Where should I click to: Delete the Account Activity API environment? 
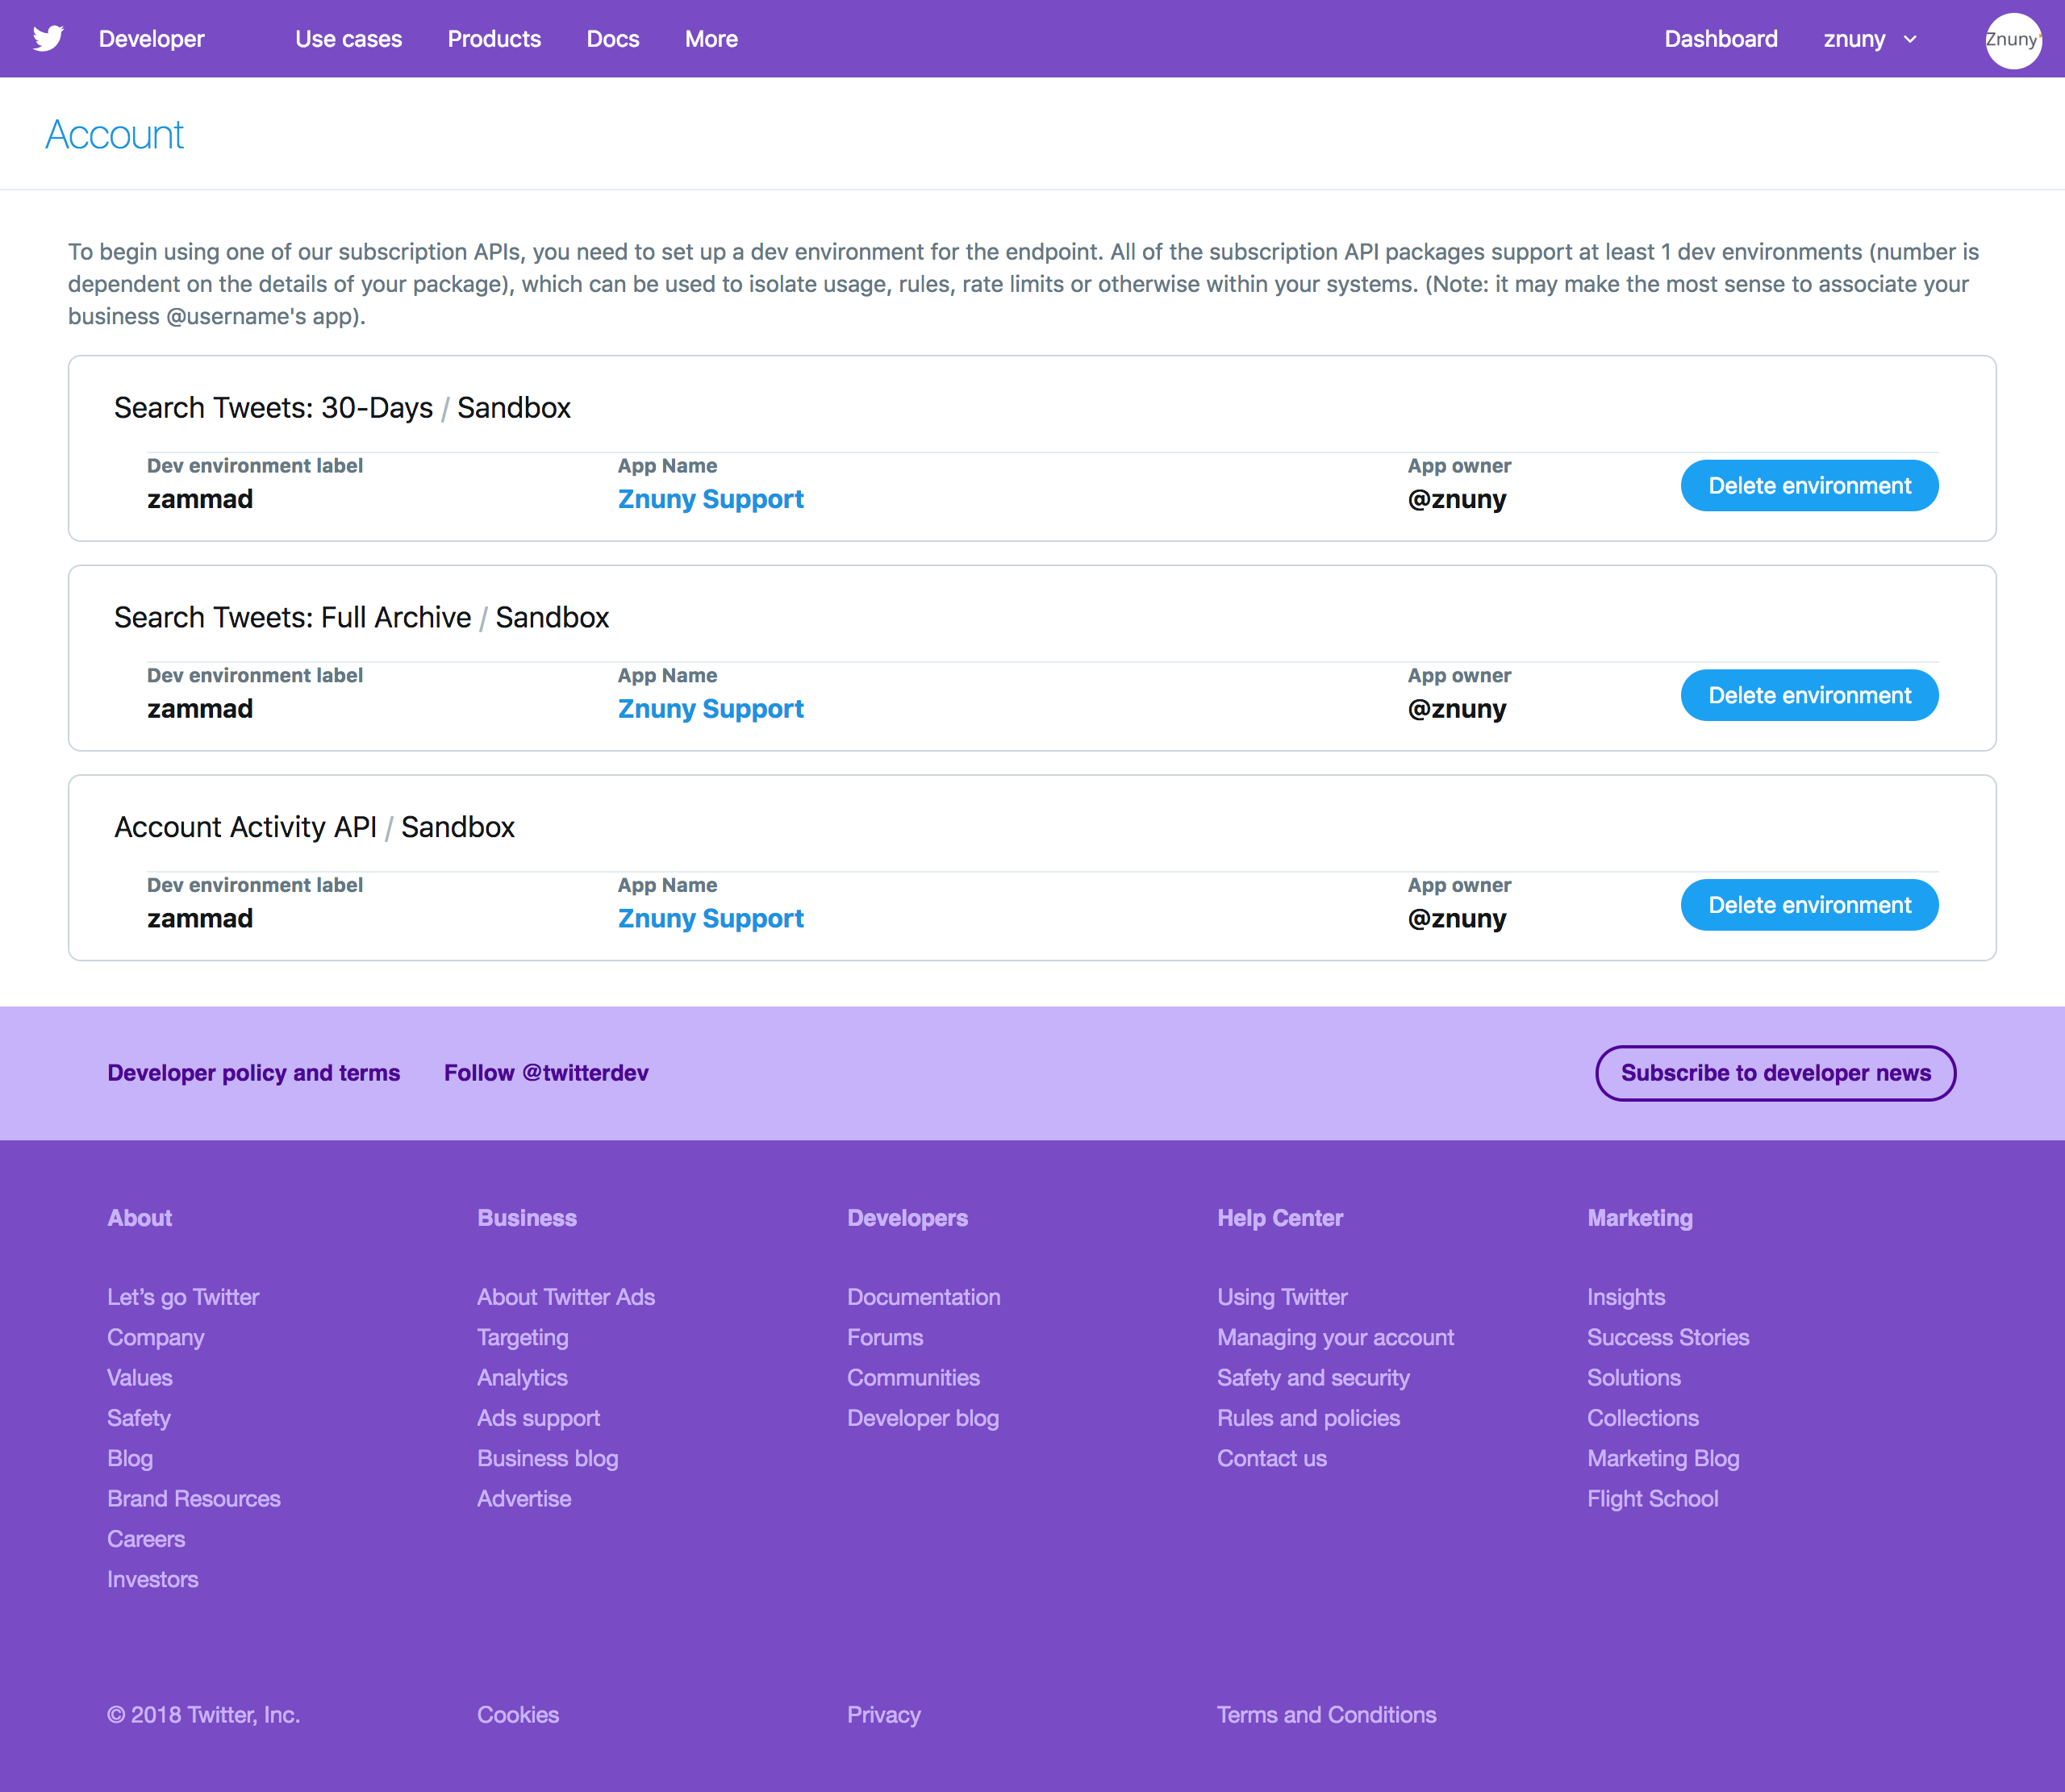pyautogui.click(x=1809, y=905)
